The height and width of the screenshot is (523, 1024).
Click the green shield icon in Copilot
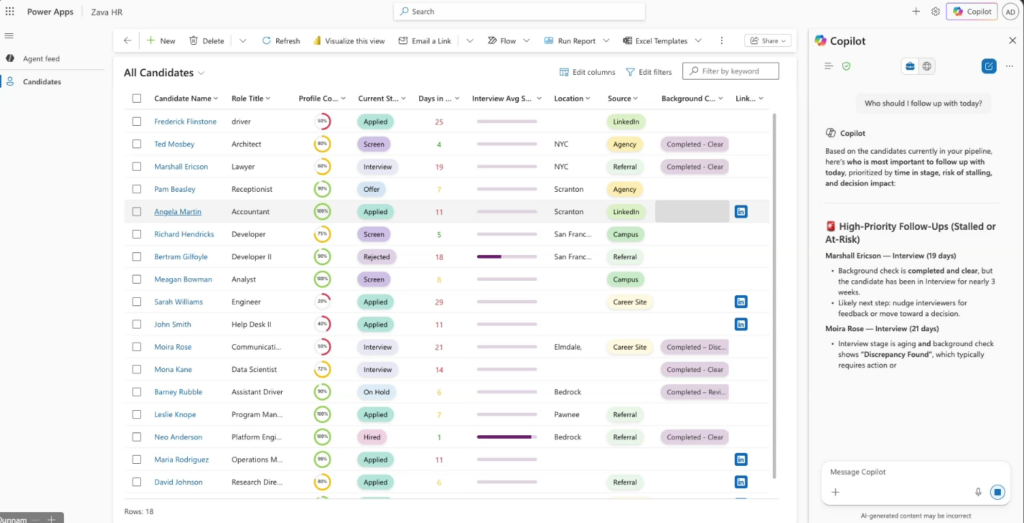(846, 66)
